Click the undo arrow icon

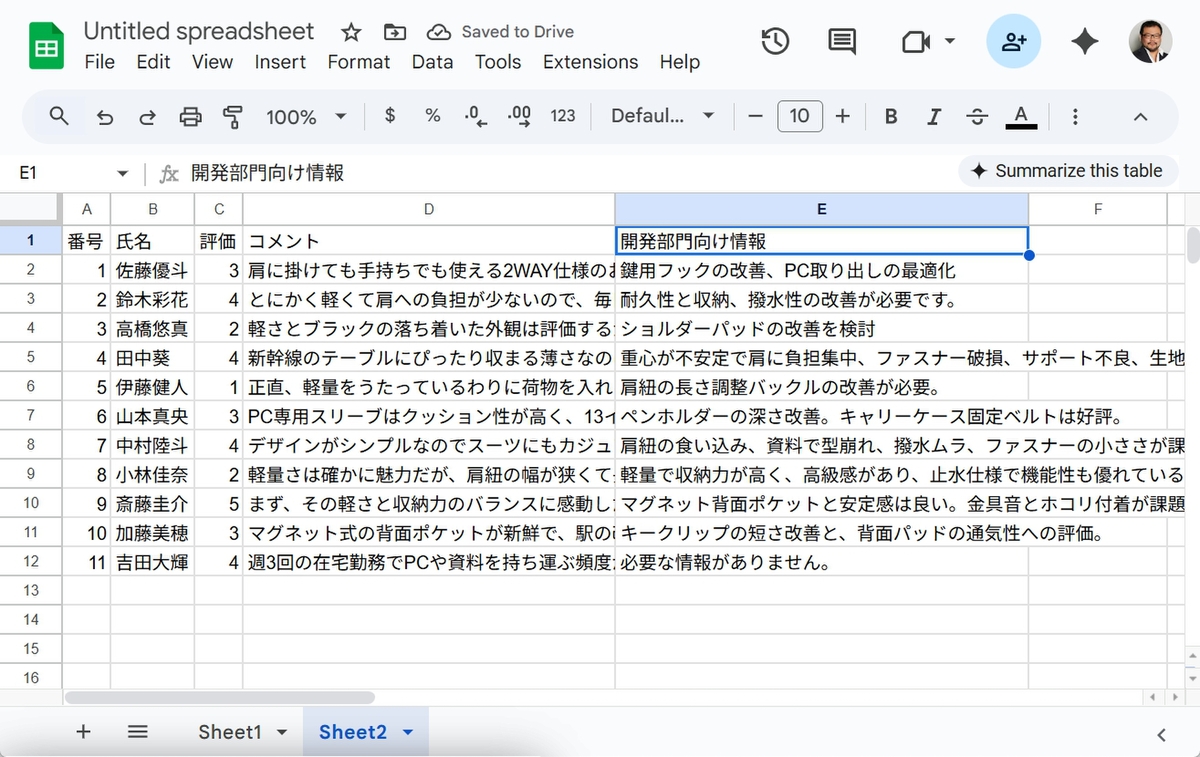(x=105, y=117)
